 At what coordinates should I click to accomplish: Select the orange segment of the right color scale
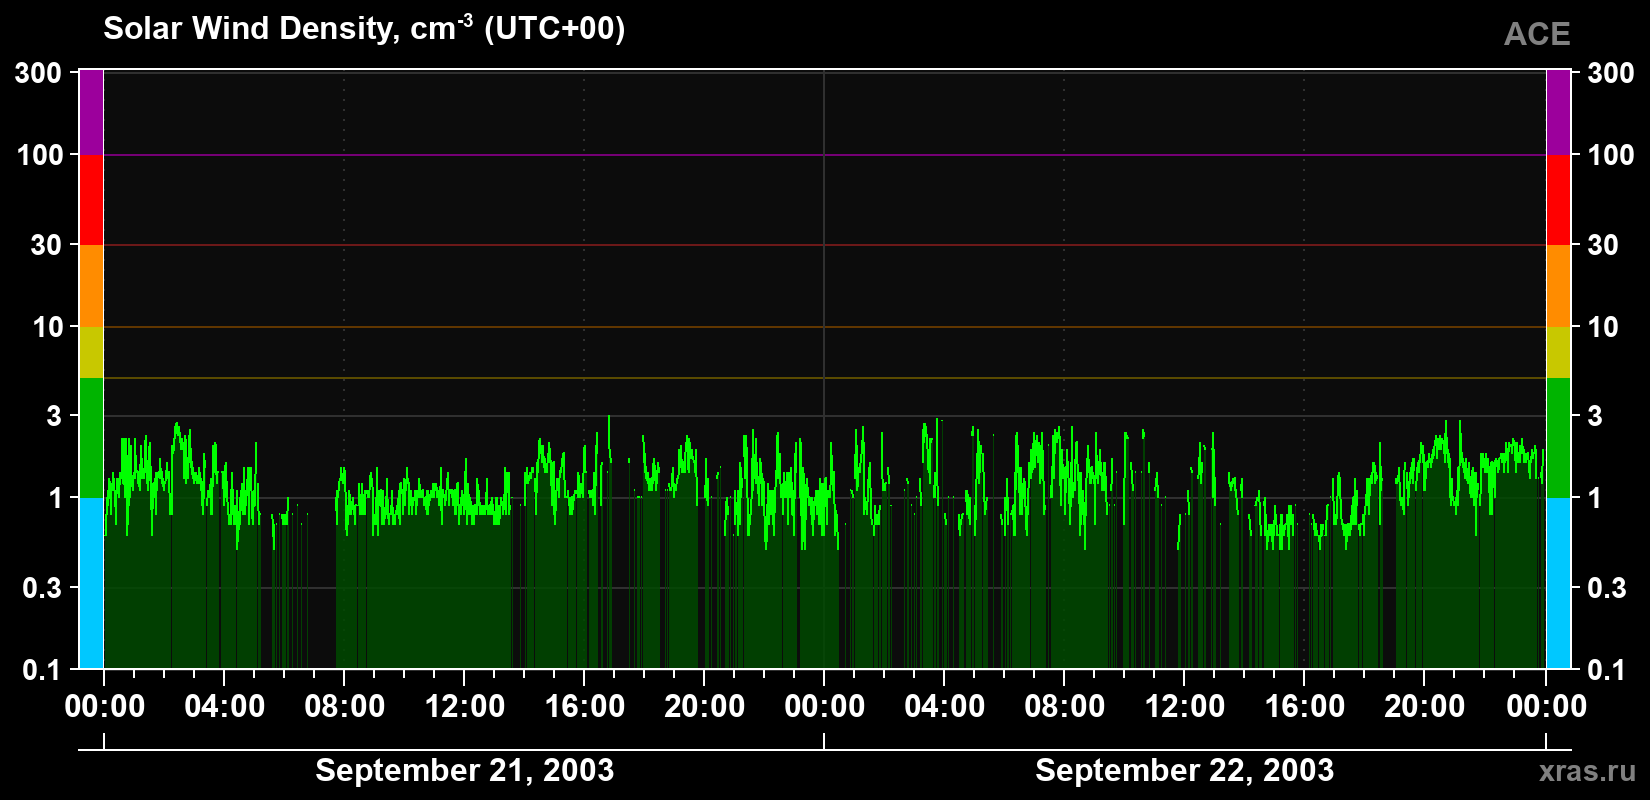(x=1559, y=286)
